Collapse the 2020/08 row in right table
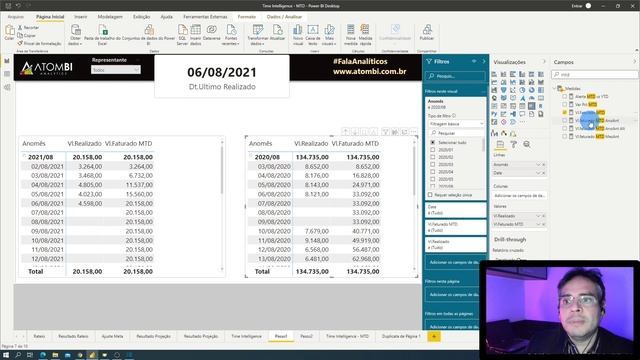640x360 pixels. click(x=251, y=156)
